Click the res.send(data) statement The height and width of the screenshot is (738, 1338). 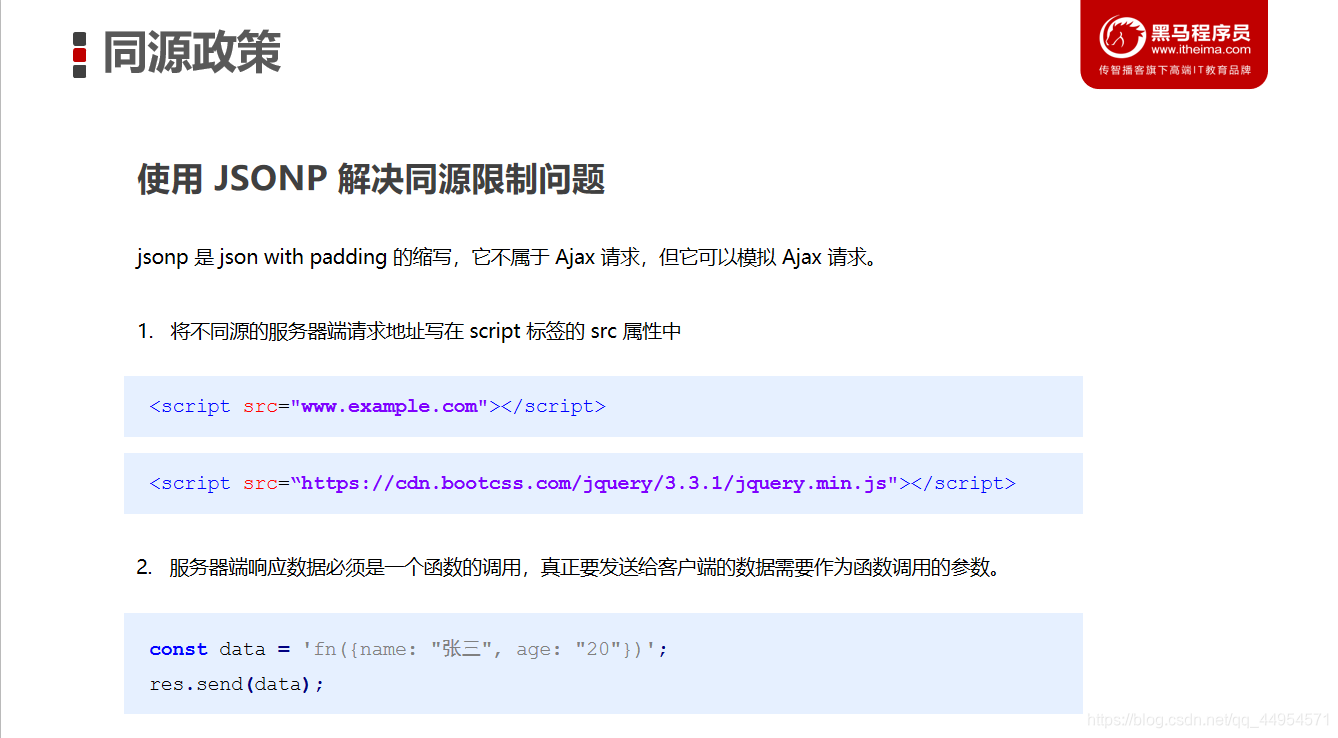pyautogui.click(x=235, y=683)
